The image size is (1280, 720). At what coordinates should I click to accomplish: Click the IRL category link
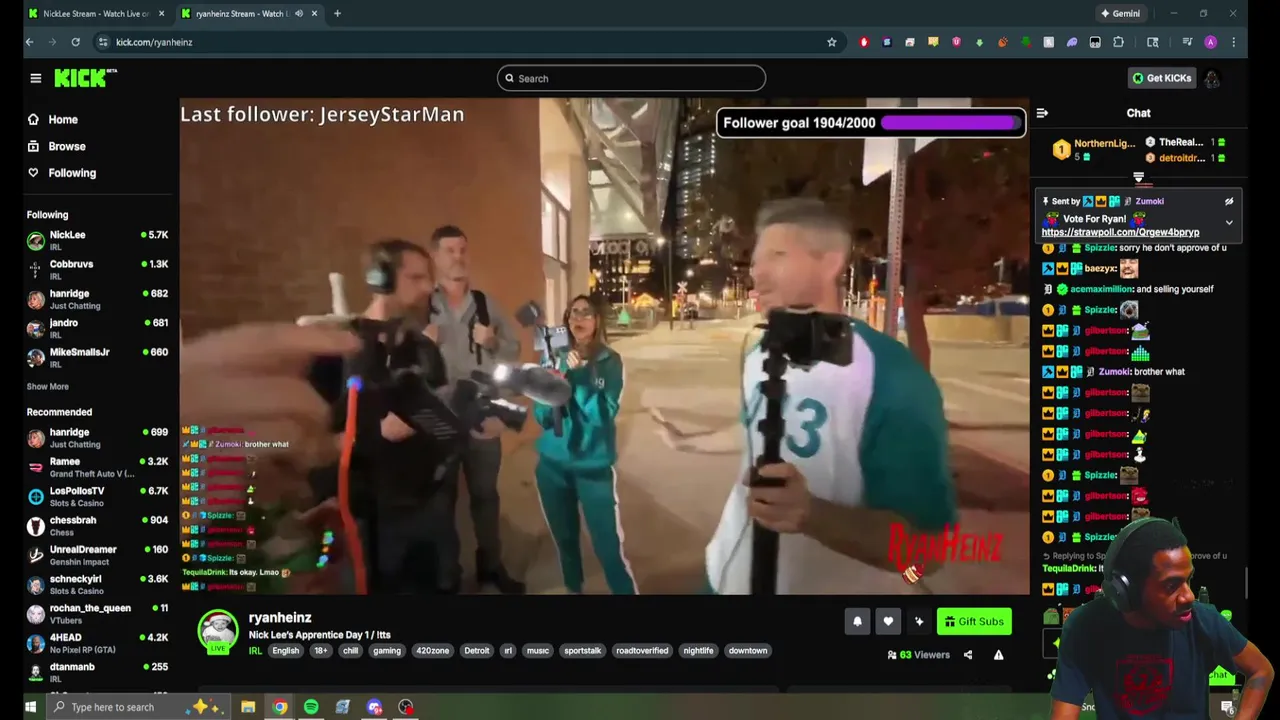pos(255,651)
